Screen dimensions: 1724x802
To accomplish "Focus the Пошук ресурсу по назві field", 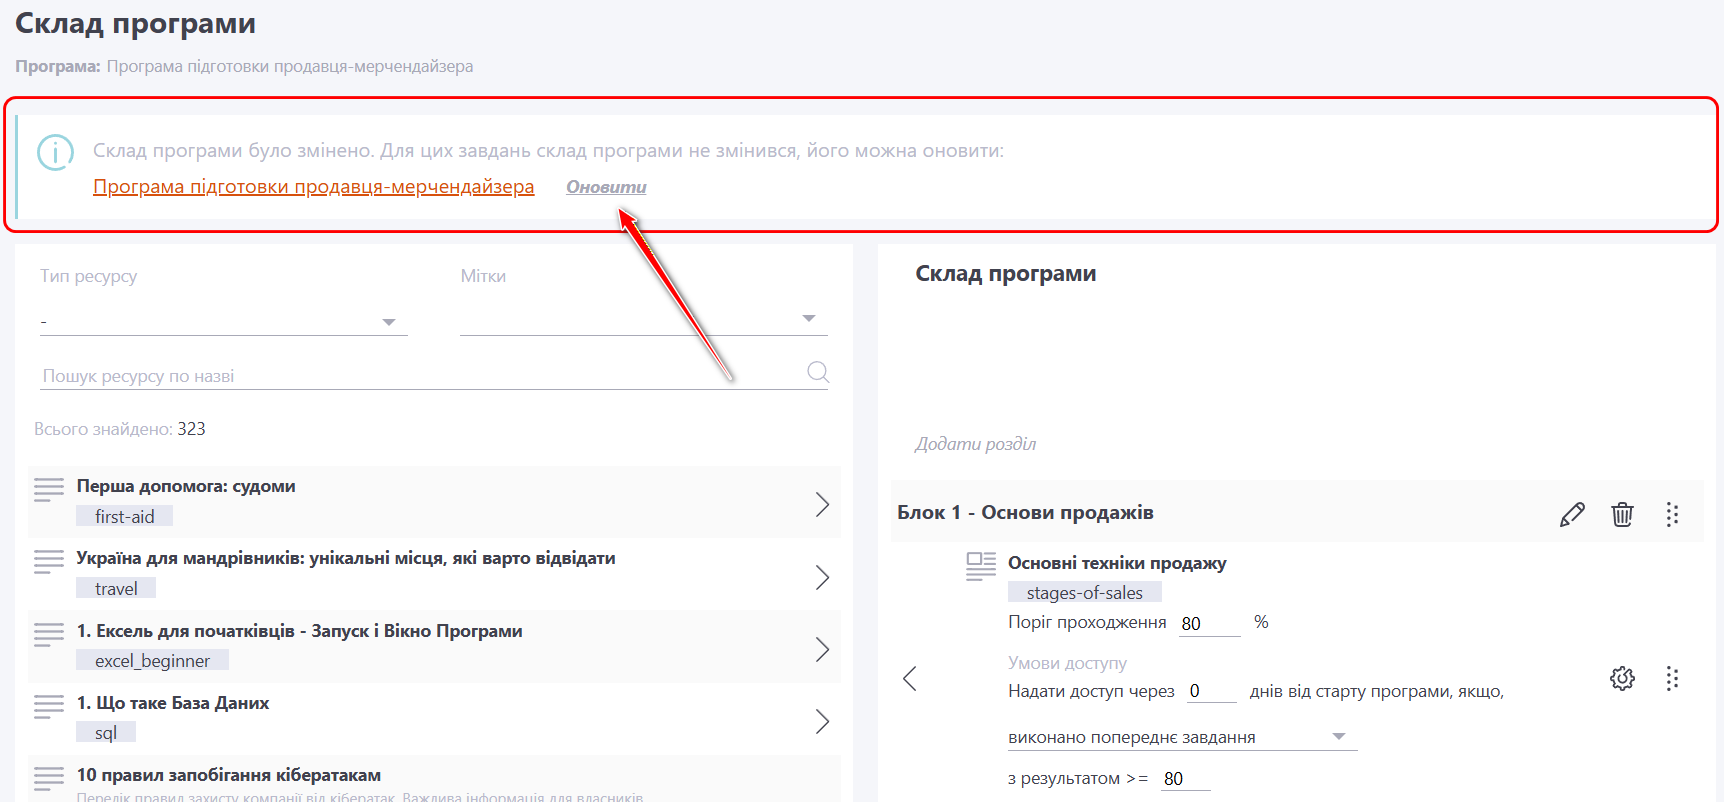I will [420, 376].
